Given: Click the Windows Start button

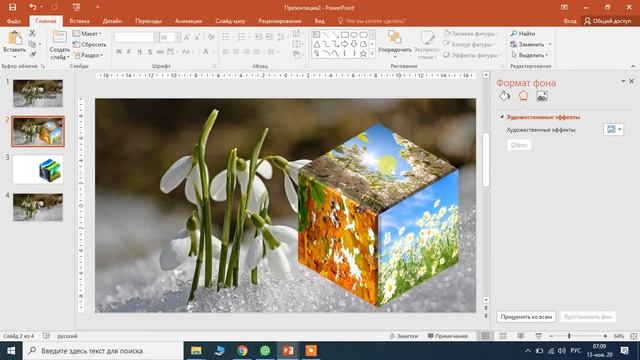Looking at the screenshot, I should pyautogui.click(x=11, y=351).
